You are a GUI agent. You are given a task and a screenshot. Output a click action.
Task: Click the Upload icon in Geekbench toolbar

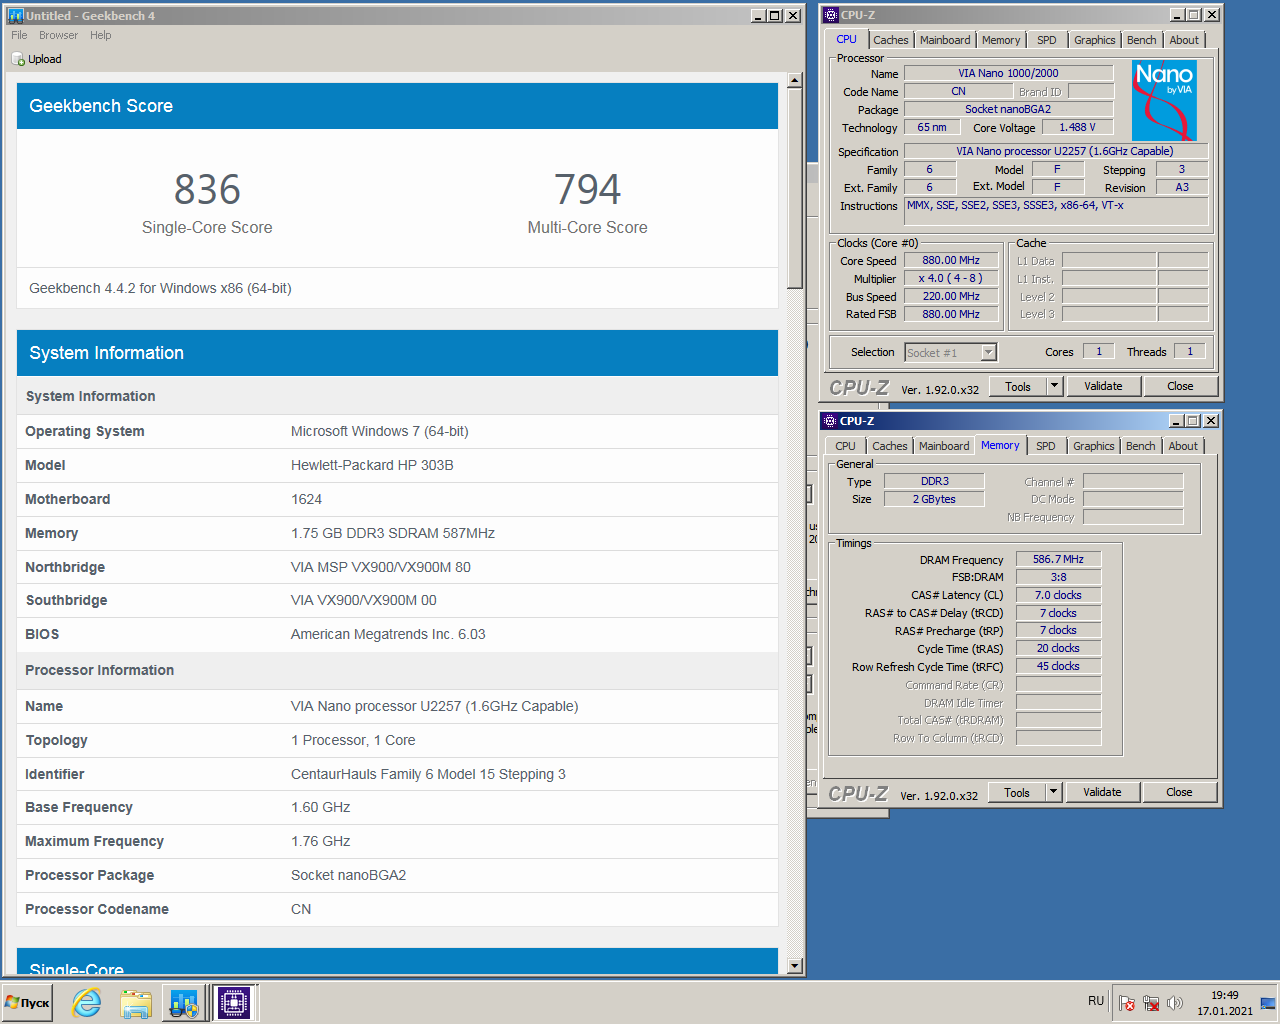coord(18,59)
